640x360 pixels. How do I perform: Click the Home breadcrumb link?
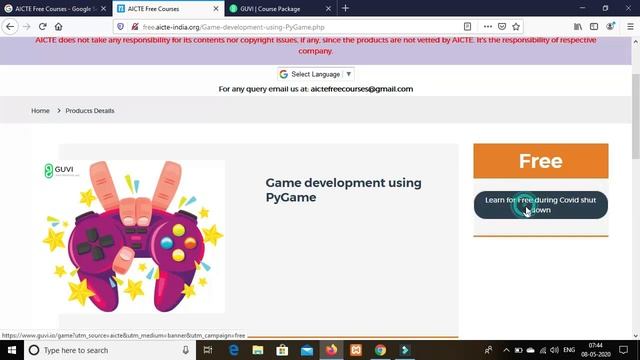coord(40,111)
